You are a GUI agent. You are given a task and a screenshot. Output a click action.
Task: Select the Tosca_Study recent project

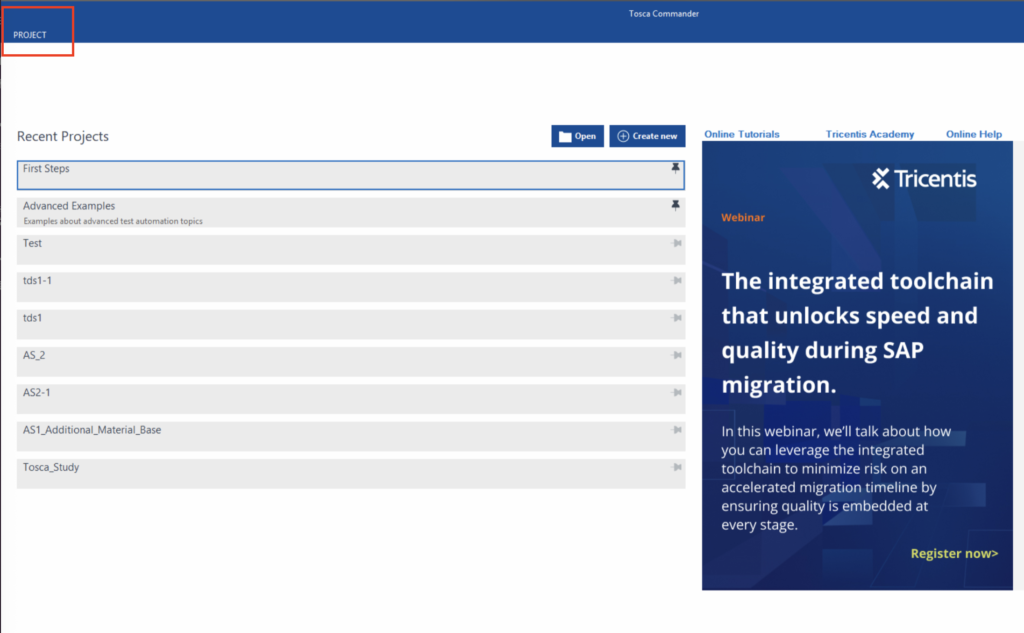(351, 473)
